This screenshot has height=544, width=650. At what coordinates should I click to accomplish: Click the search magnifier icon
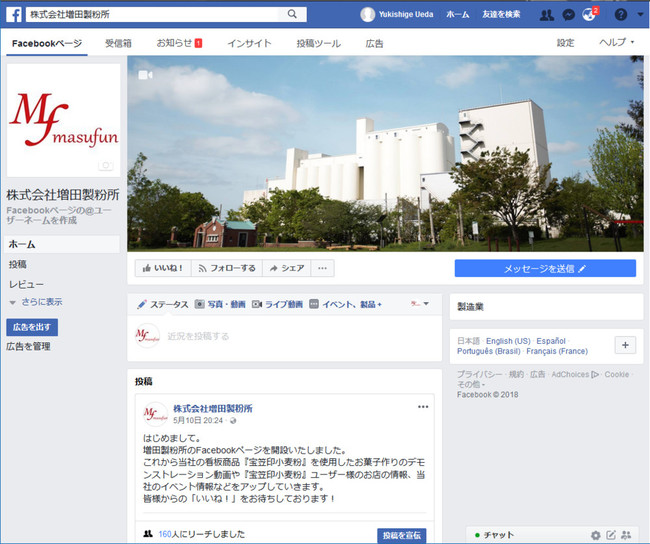pyautogui.click(x=292, y=14)
